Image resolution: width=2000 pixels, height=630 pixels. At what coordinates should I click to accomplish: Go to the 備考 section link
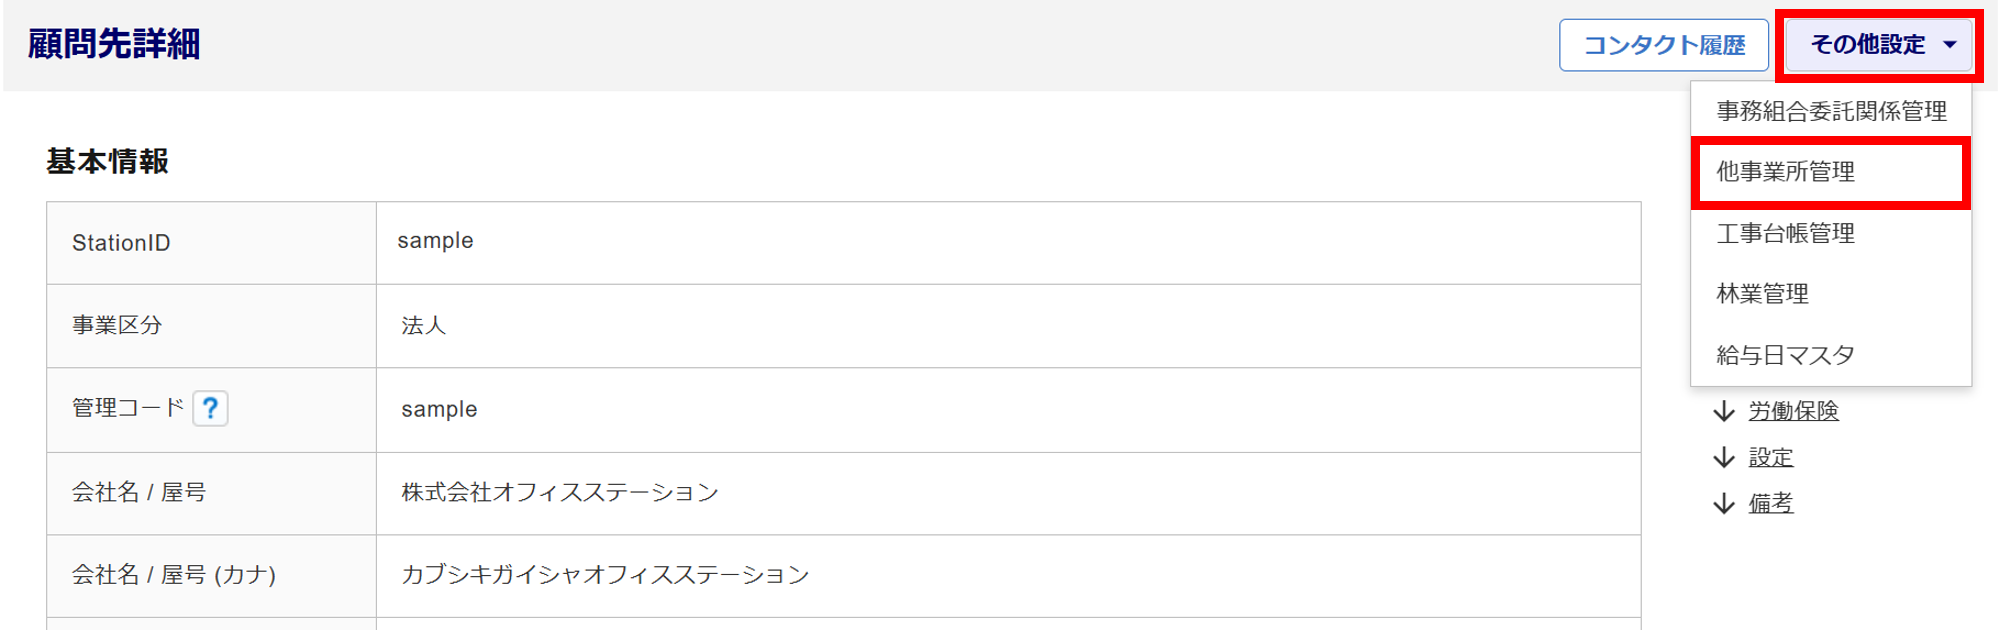[x=1771, y=504]
